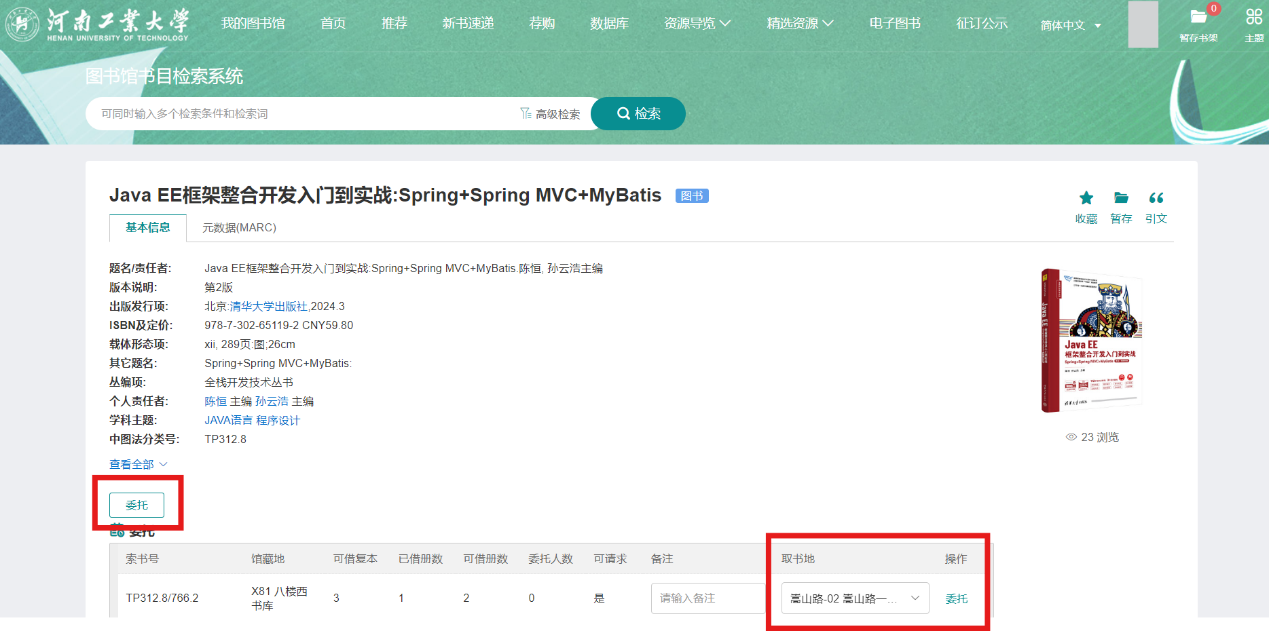The height and width of the screenshot is (631, 1269).
Task: Click the quotation 引文 citation icon
Action: tap(1156, 198)
